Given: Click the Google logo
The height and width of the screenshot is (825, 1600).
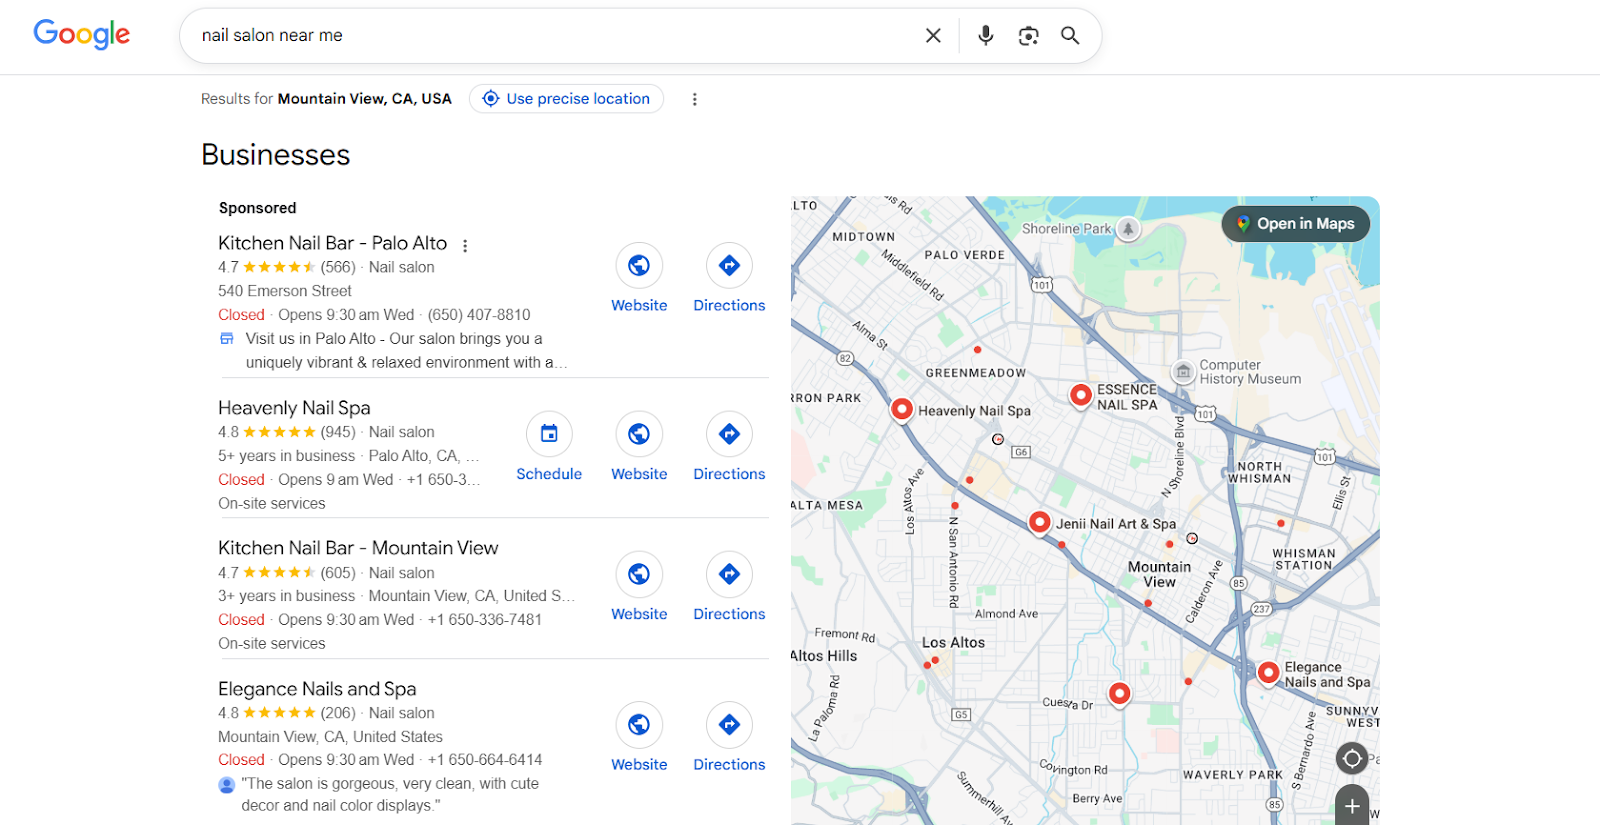Looking at the screenshot, I should [x=82, y=34].
